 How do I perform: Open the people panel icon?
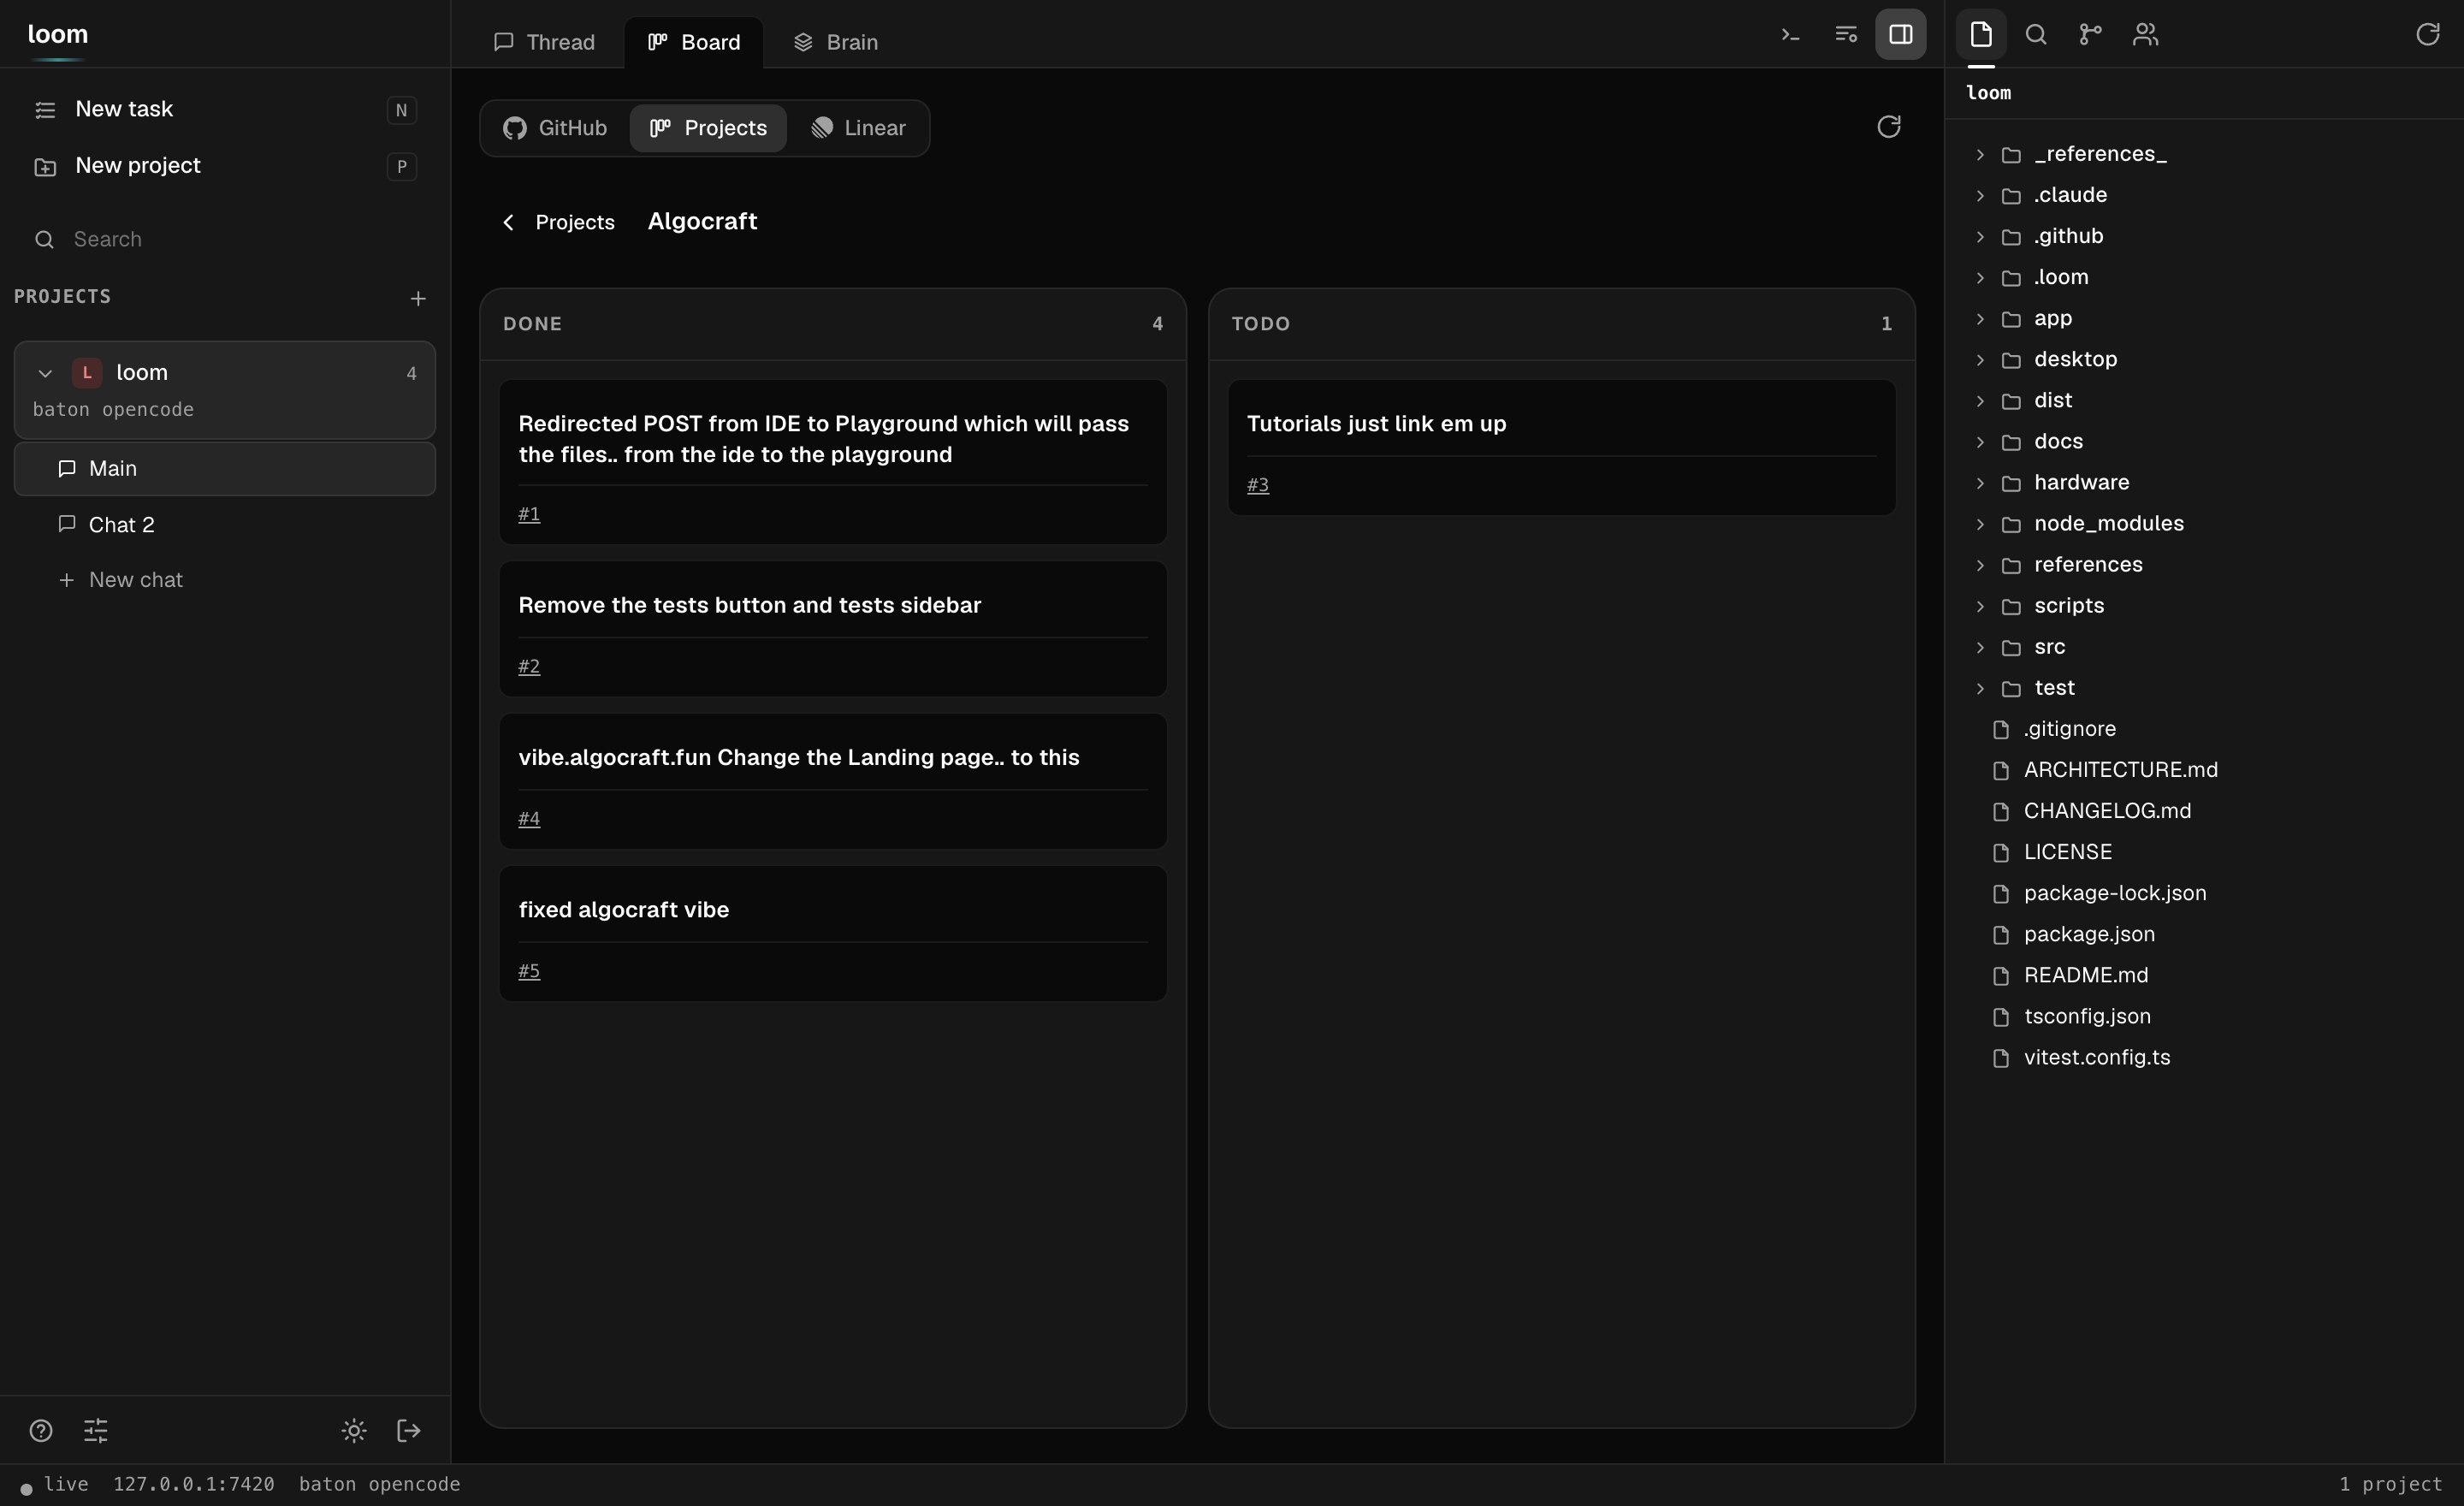click(x=2145, y=35)
